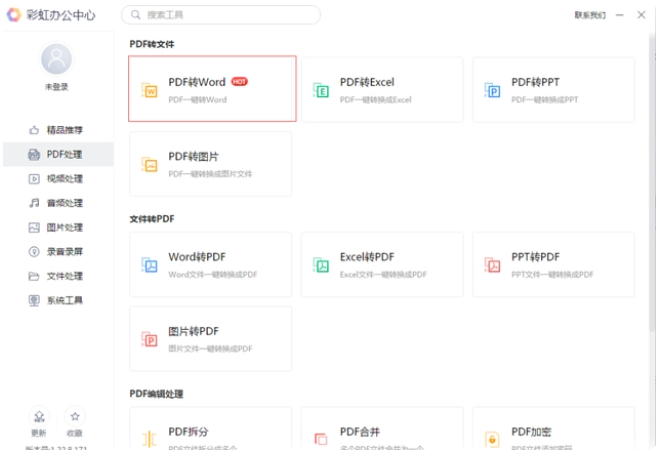
Task: Click the orange image icon of PDF转图片
Action: [149, 164]
